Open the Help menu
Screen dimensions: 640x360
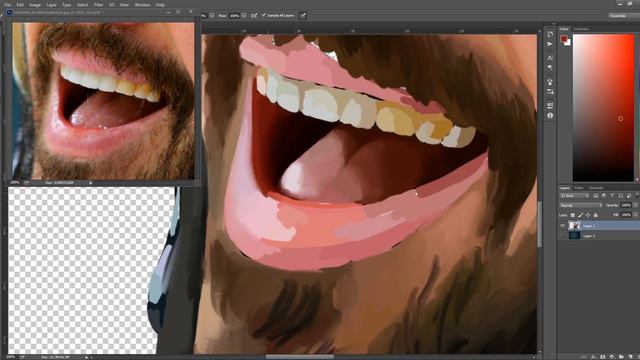coord(160,5)
